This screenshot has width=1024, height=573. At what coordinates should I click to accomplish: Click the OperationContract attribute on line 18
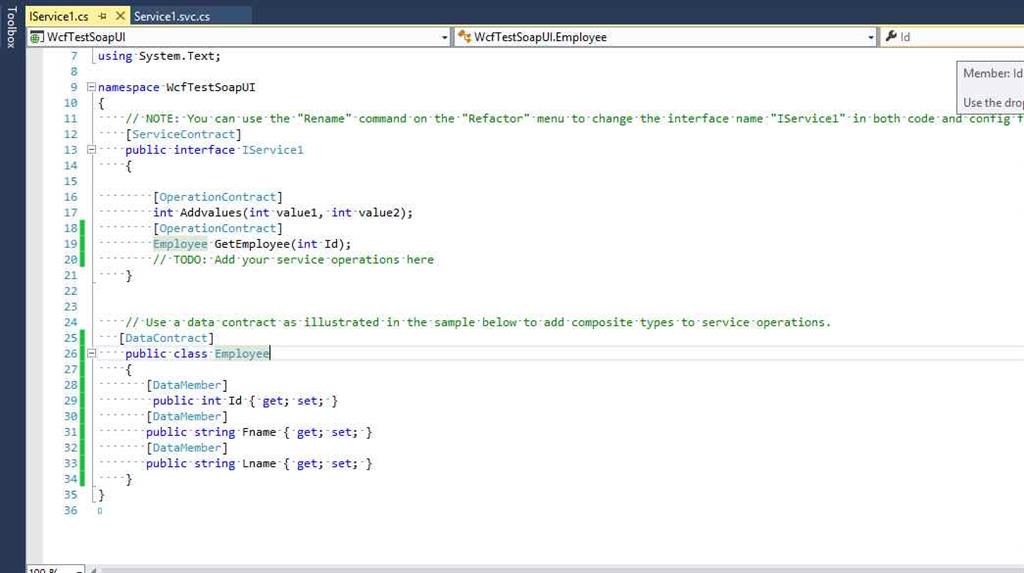click(217, 228)
